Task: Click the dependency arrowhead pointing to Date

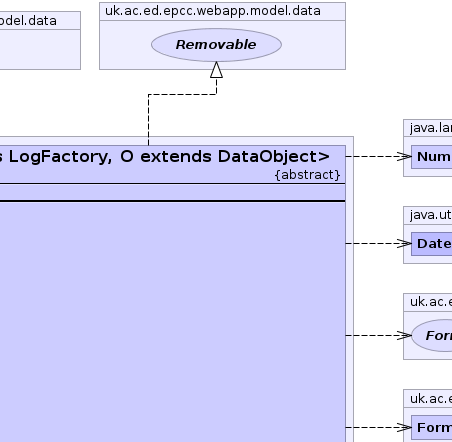Action: coord(404,244)
